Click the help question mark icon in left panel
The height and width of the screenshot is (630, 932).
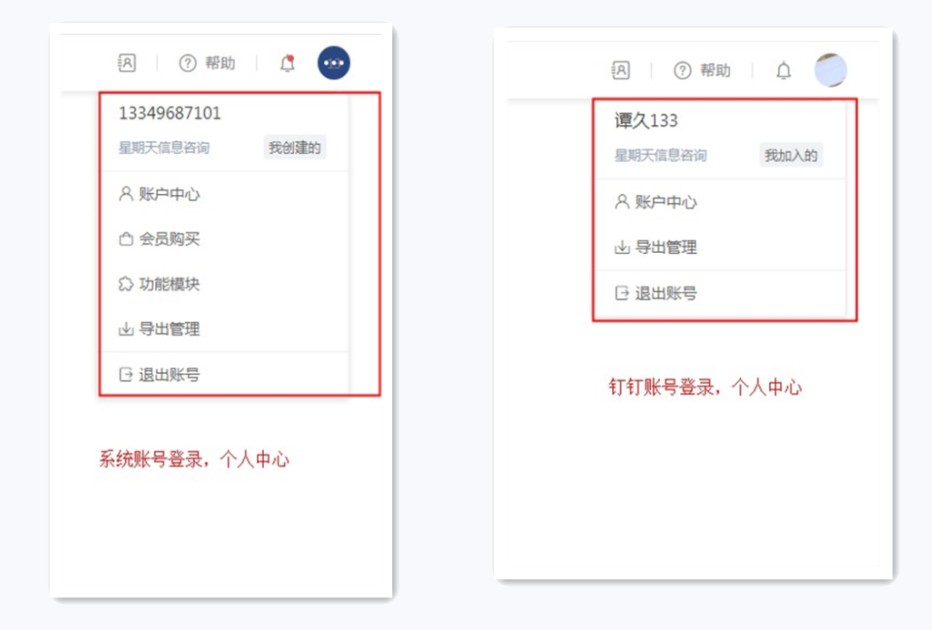tap(188, 63)
